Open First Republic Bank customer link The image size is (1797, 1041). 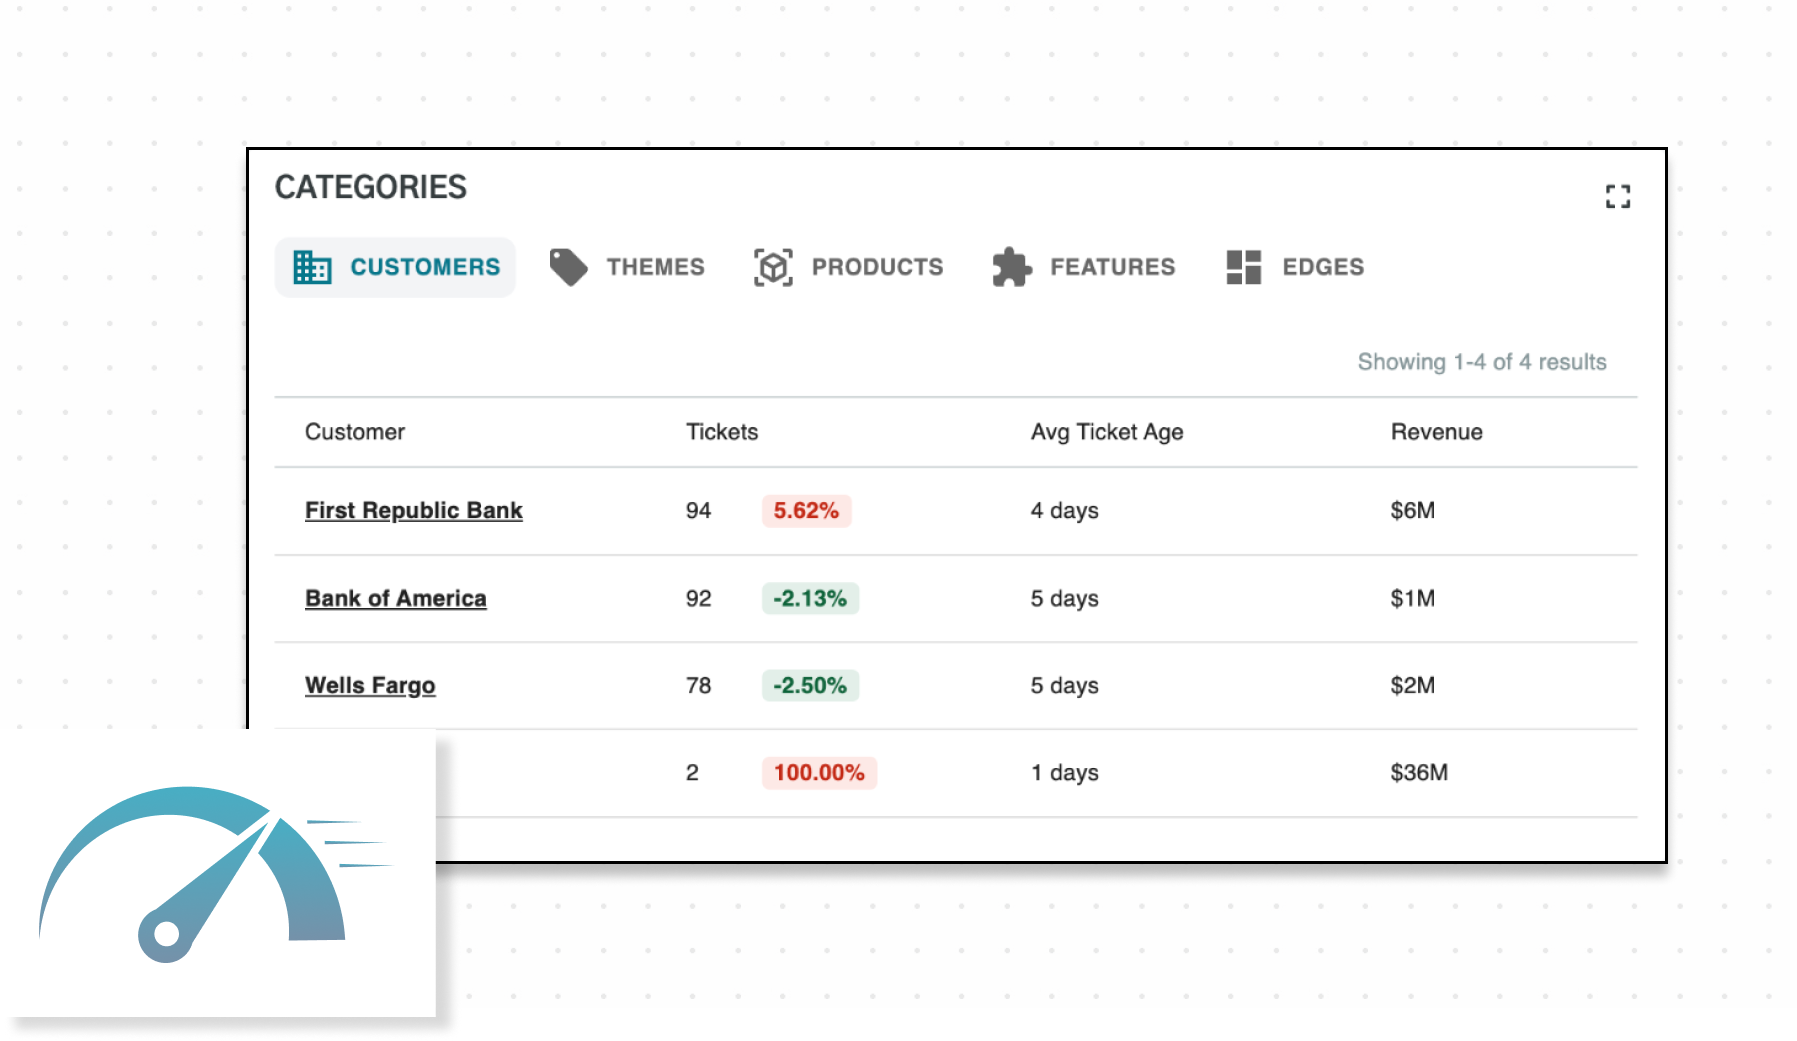pos(414,511)
